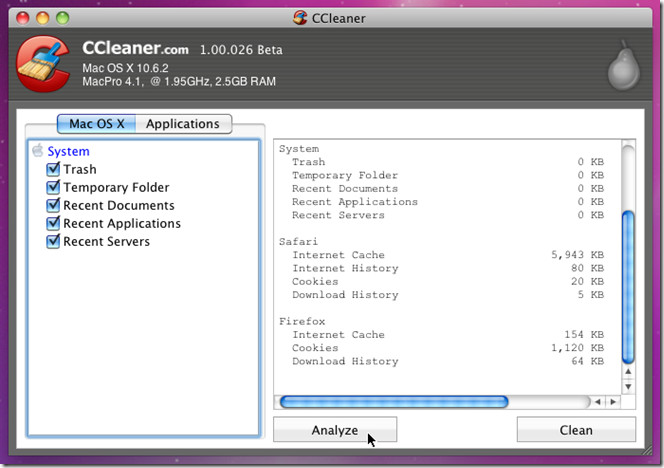664x468 pixels.
Task: Toggle the Recent Documents checkbox
Action: click(53, 205)
